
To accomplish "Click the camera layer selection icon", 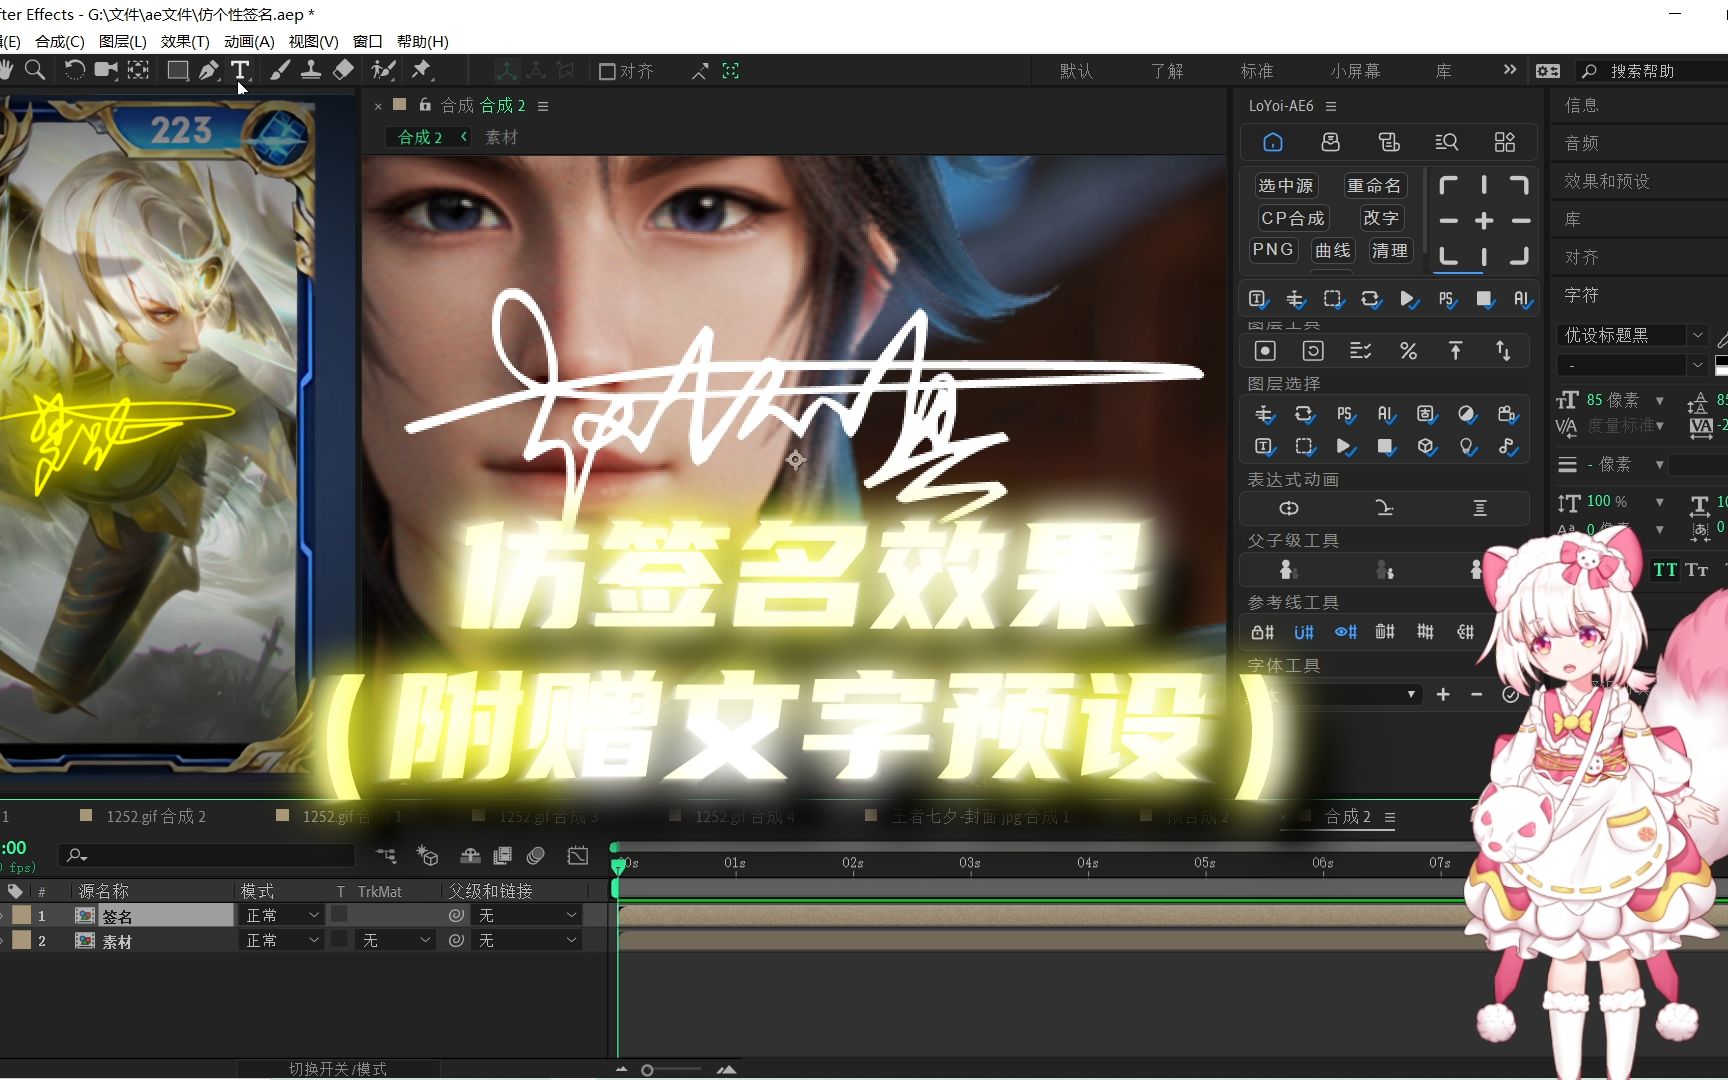I will tap(1506, 414).
